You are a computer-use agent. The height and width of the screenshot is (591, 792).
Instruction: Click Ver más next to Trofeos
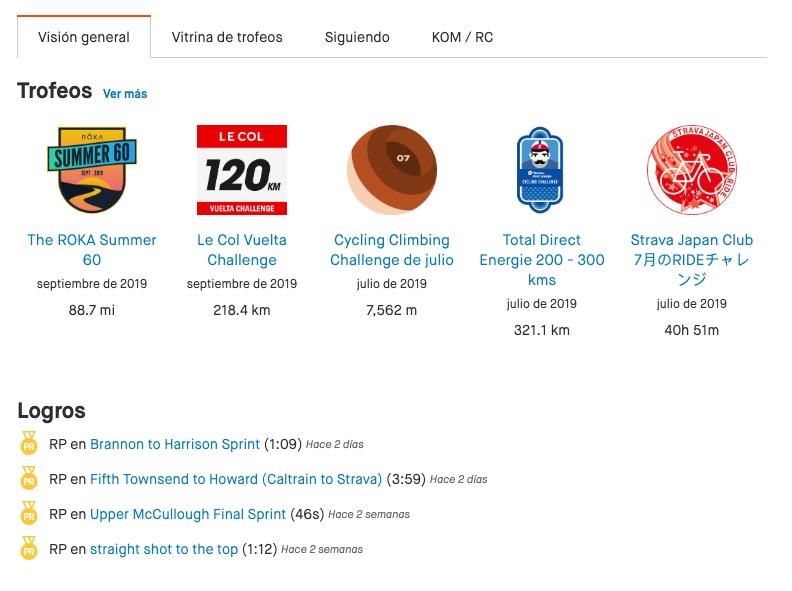125,93
